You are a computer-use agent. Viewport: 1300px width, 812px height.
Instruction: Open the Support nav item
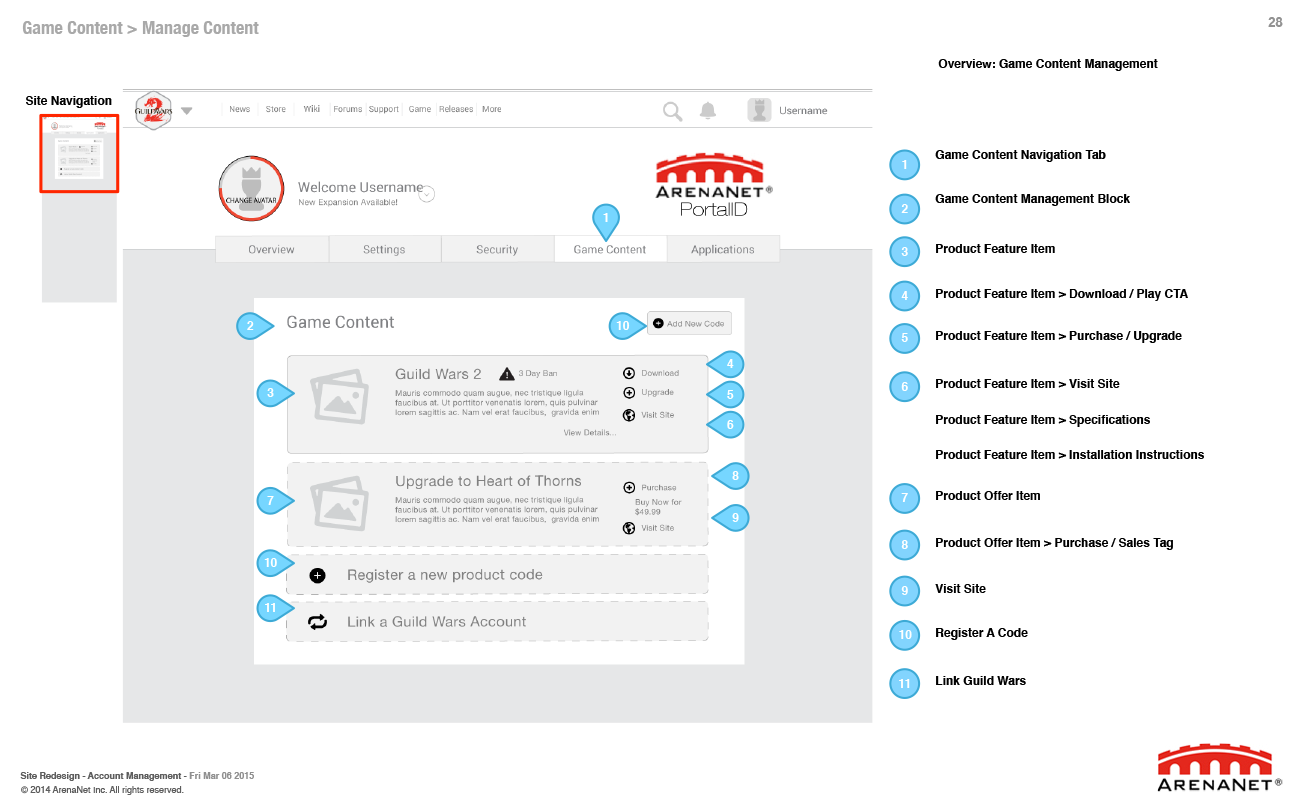[x=384, y=109]
